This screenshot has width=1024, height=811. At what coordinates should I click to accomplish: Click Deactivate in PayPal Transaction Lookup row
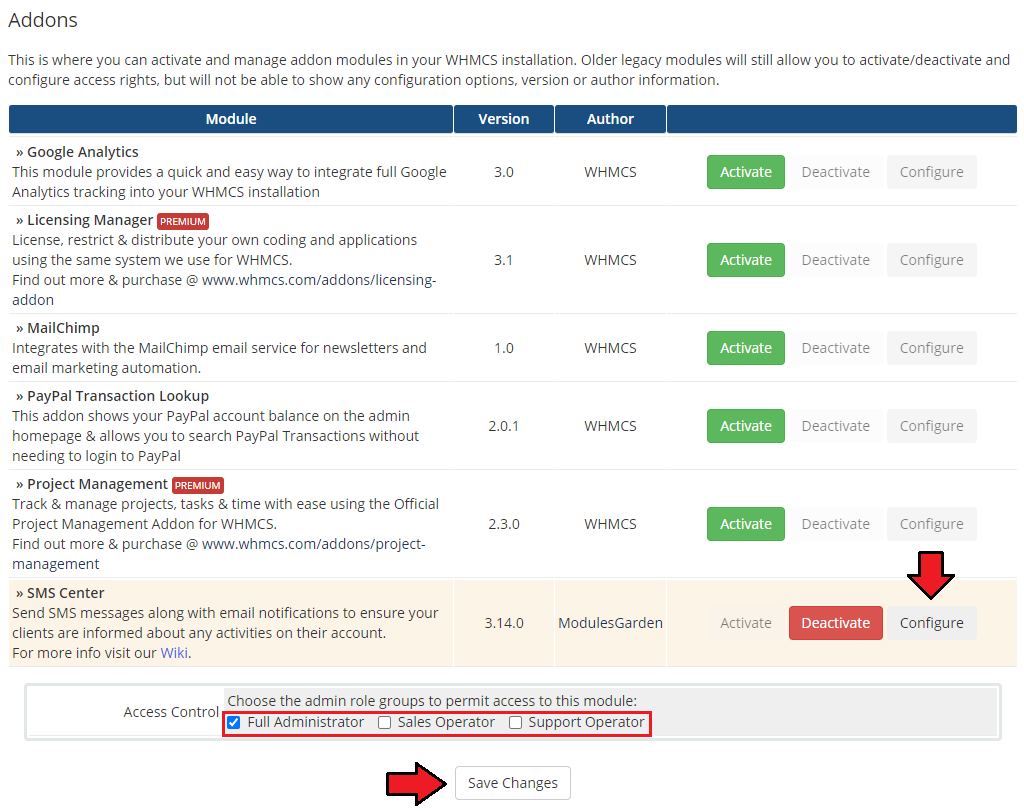pyautogui.click(x=835, y=426)
